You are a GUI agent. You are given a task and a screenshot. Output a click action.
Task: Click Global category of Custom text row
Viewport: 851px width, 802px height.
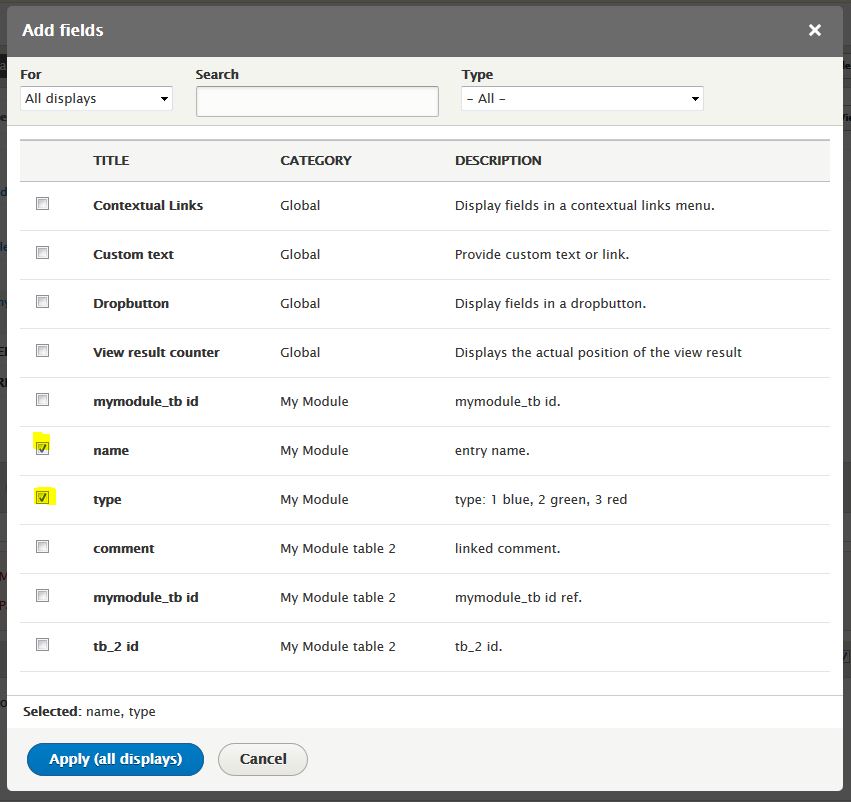click(x=300, y=254)
